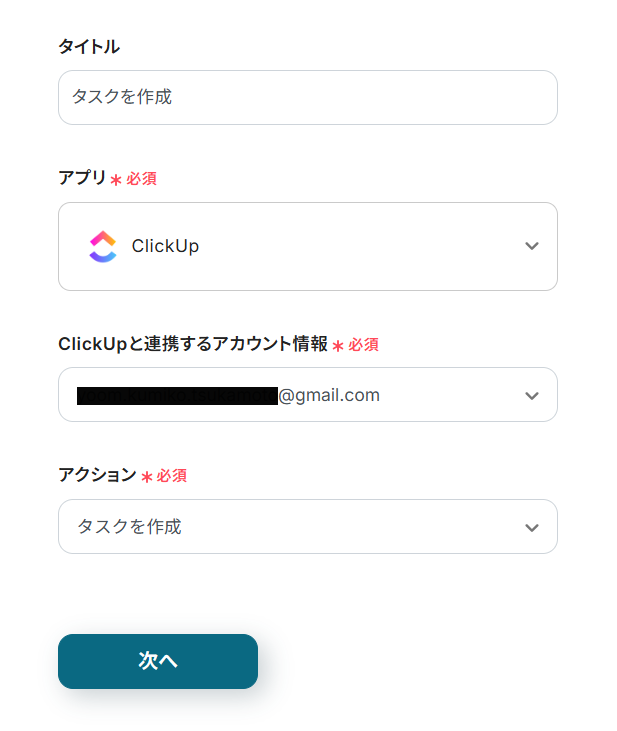
Task: Click the タイトル label
Action: pyautogui.click(x=89, y=46)
